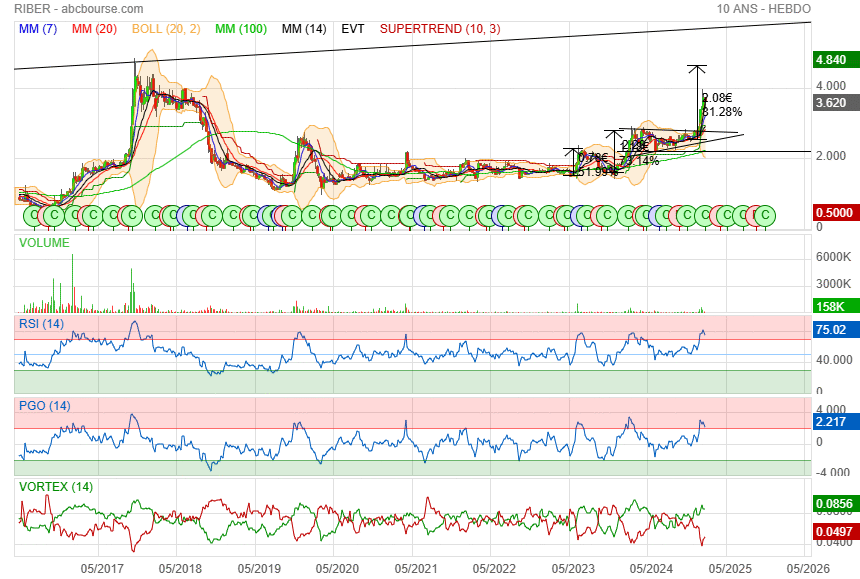Click the 05/2020 date axis label
The image size is (860, 579).
tap(337, 568)
